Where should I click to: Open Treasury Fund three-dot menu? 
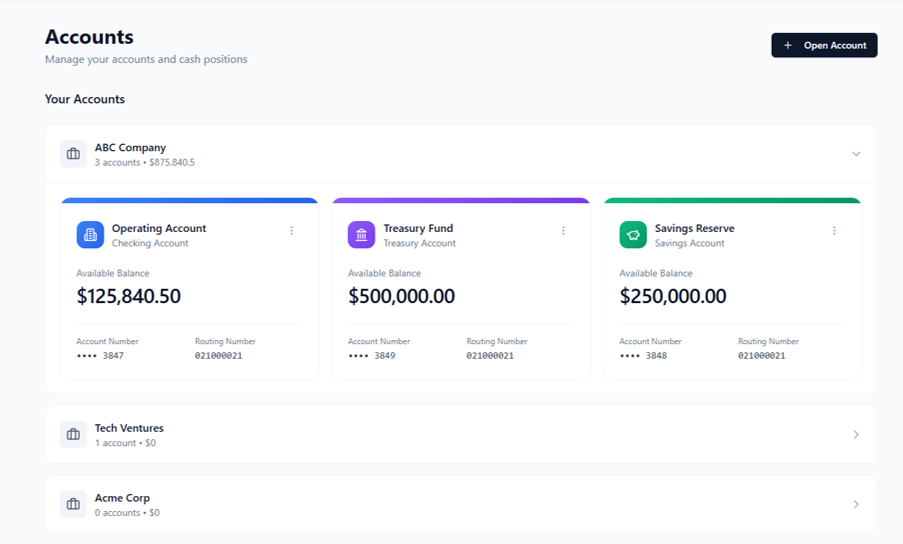click(x=563, y=230)
